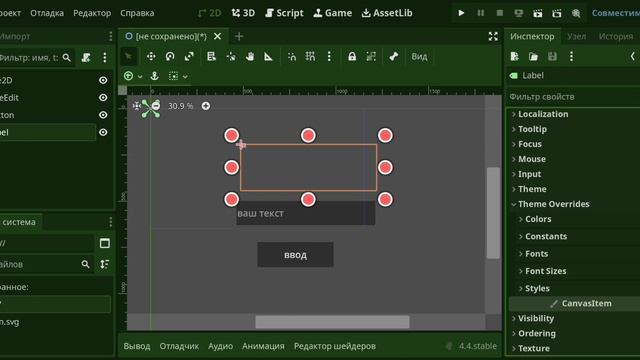Close the unsaved scene tab

click(x=218, y=36)
